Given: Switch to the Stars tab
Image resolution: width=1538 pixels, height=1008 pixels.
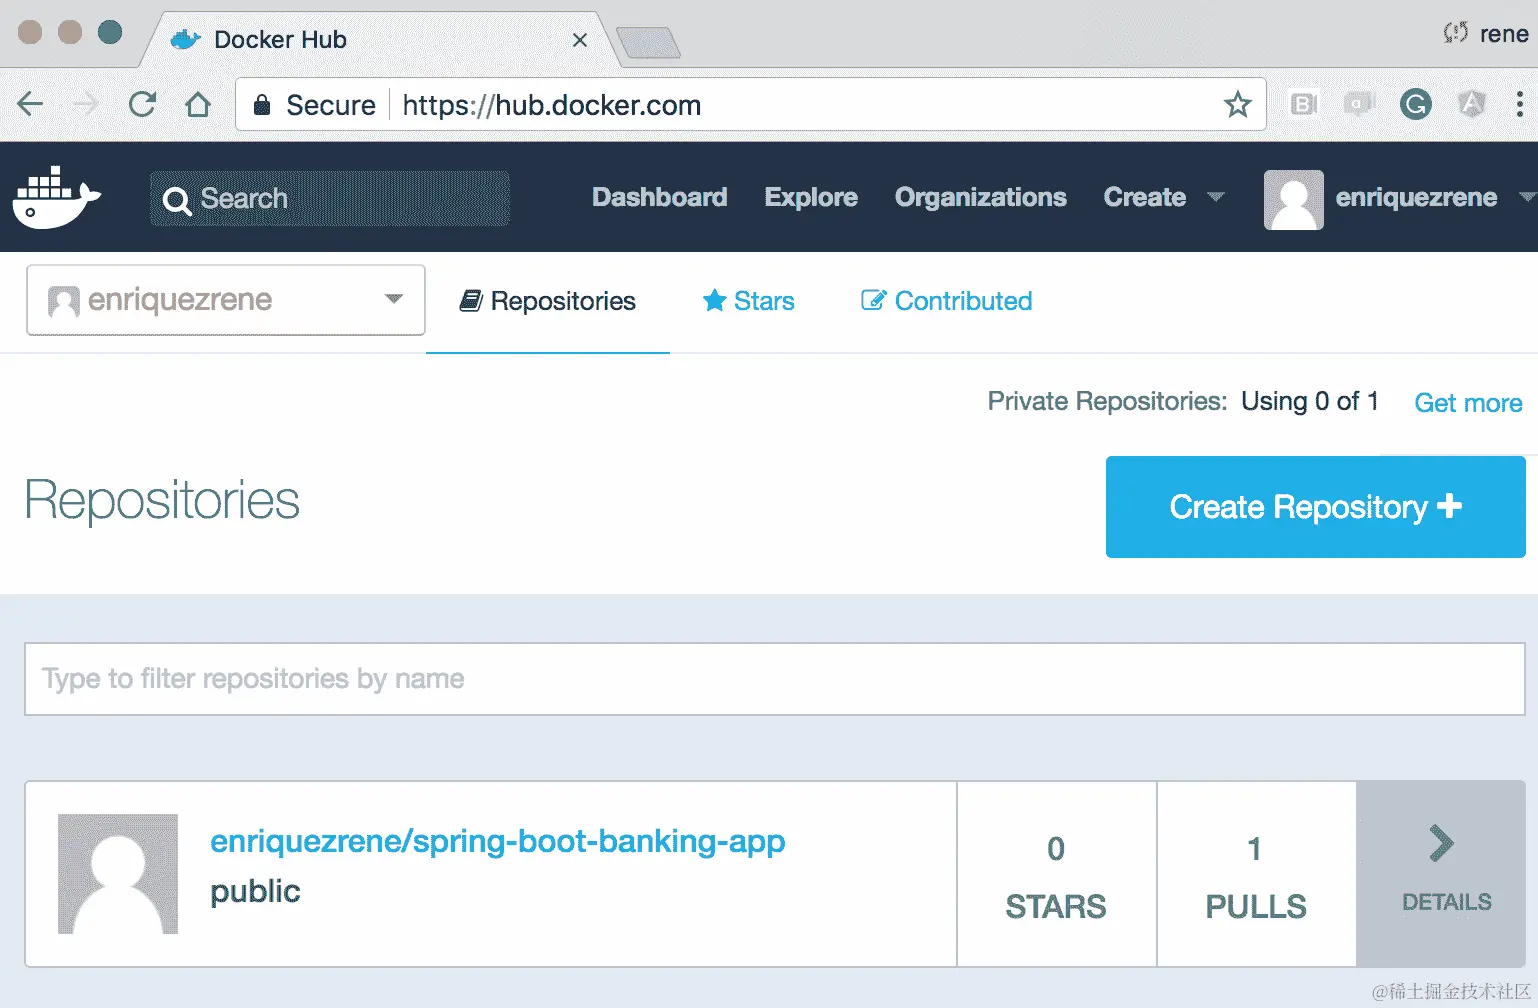Looking at the screenshot, I should (x=749, y=301).
